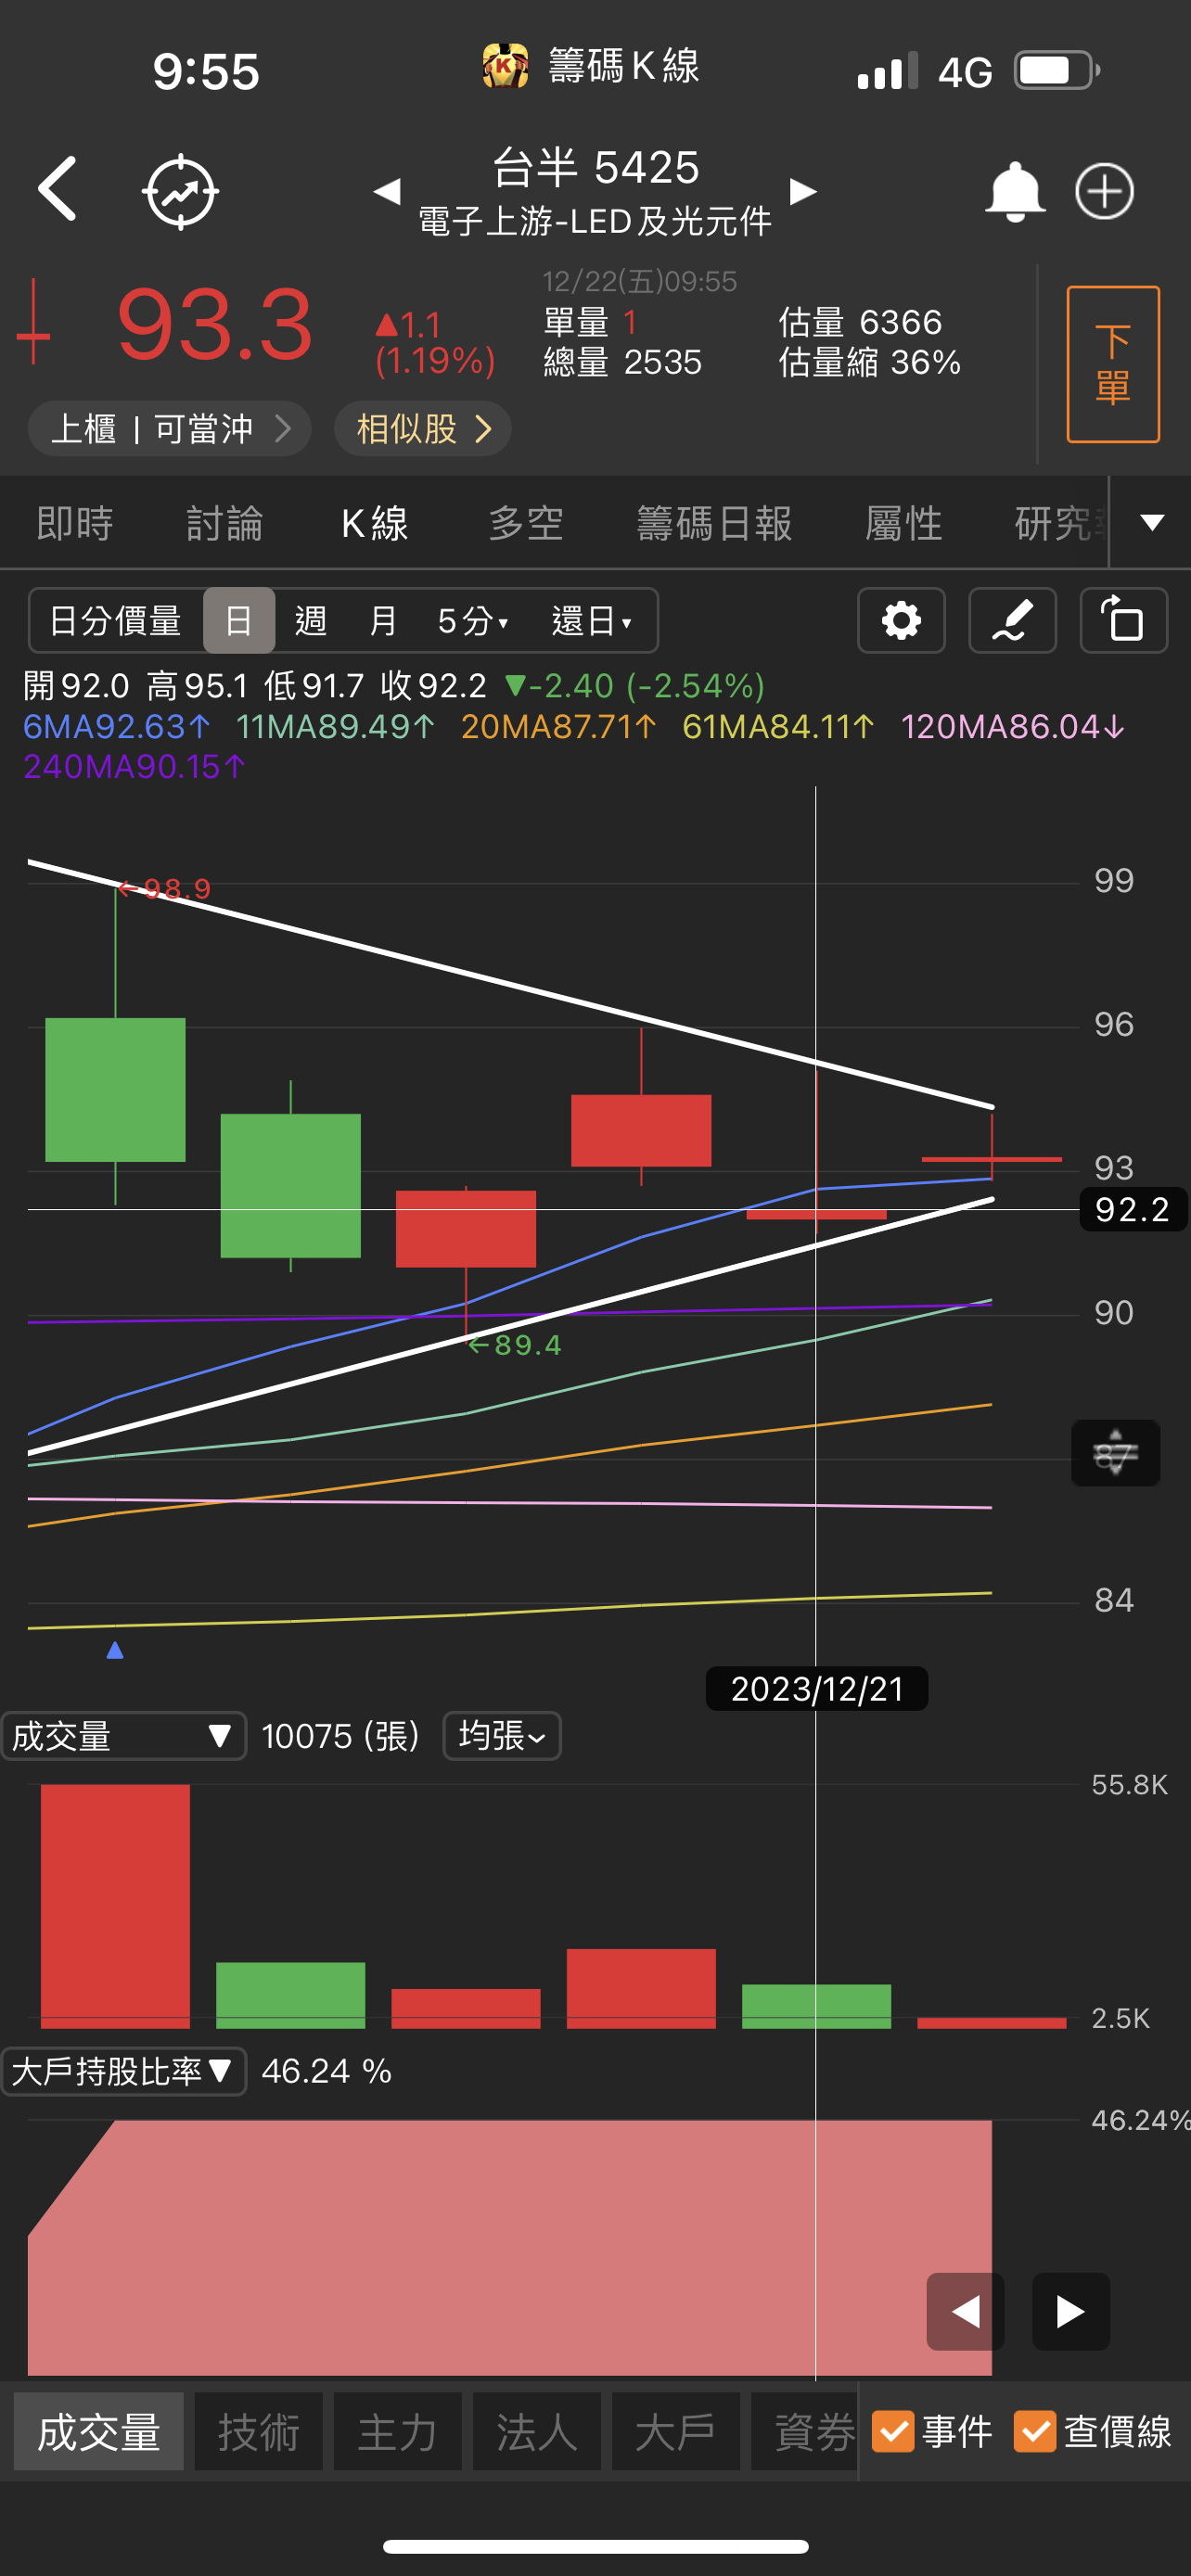Image resolution: width=1191 pixels, height=2576 pixels.
Task: Switch to the 多空 tab
Action: 526,523
